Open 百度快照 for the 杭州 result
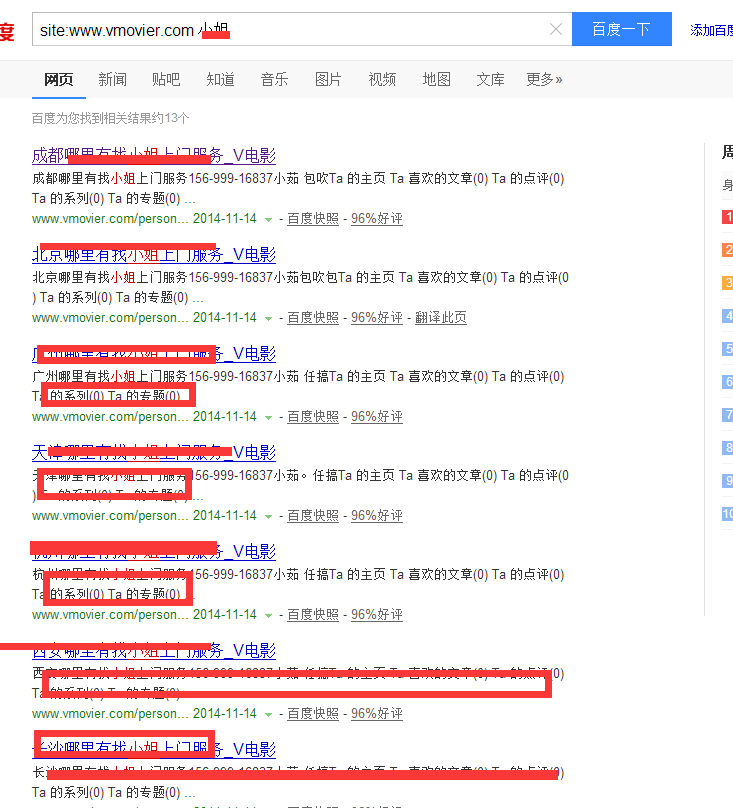This screenshot has width=733, height=808. click(x=313, y=614)
